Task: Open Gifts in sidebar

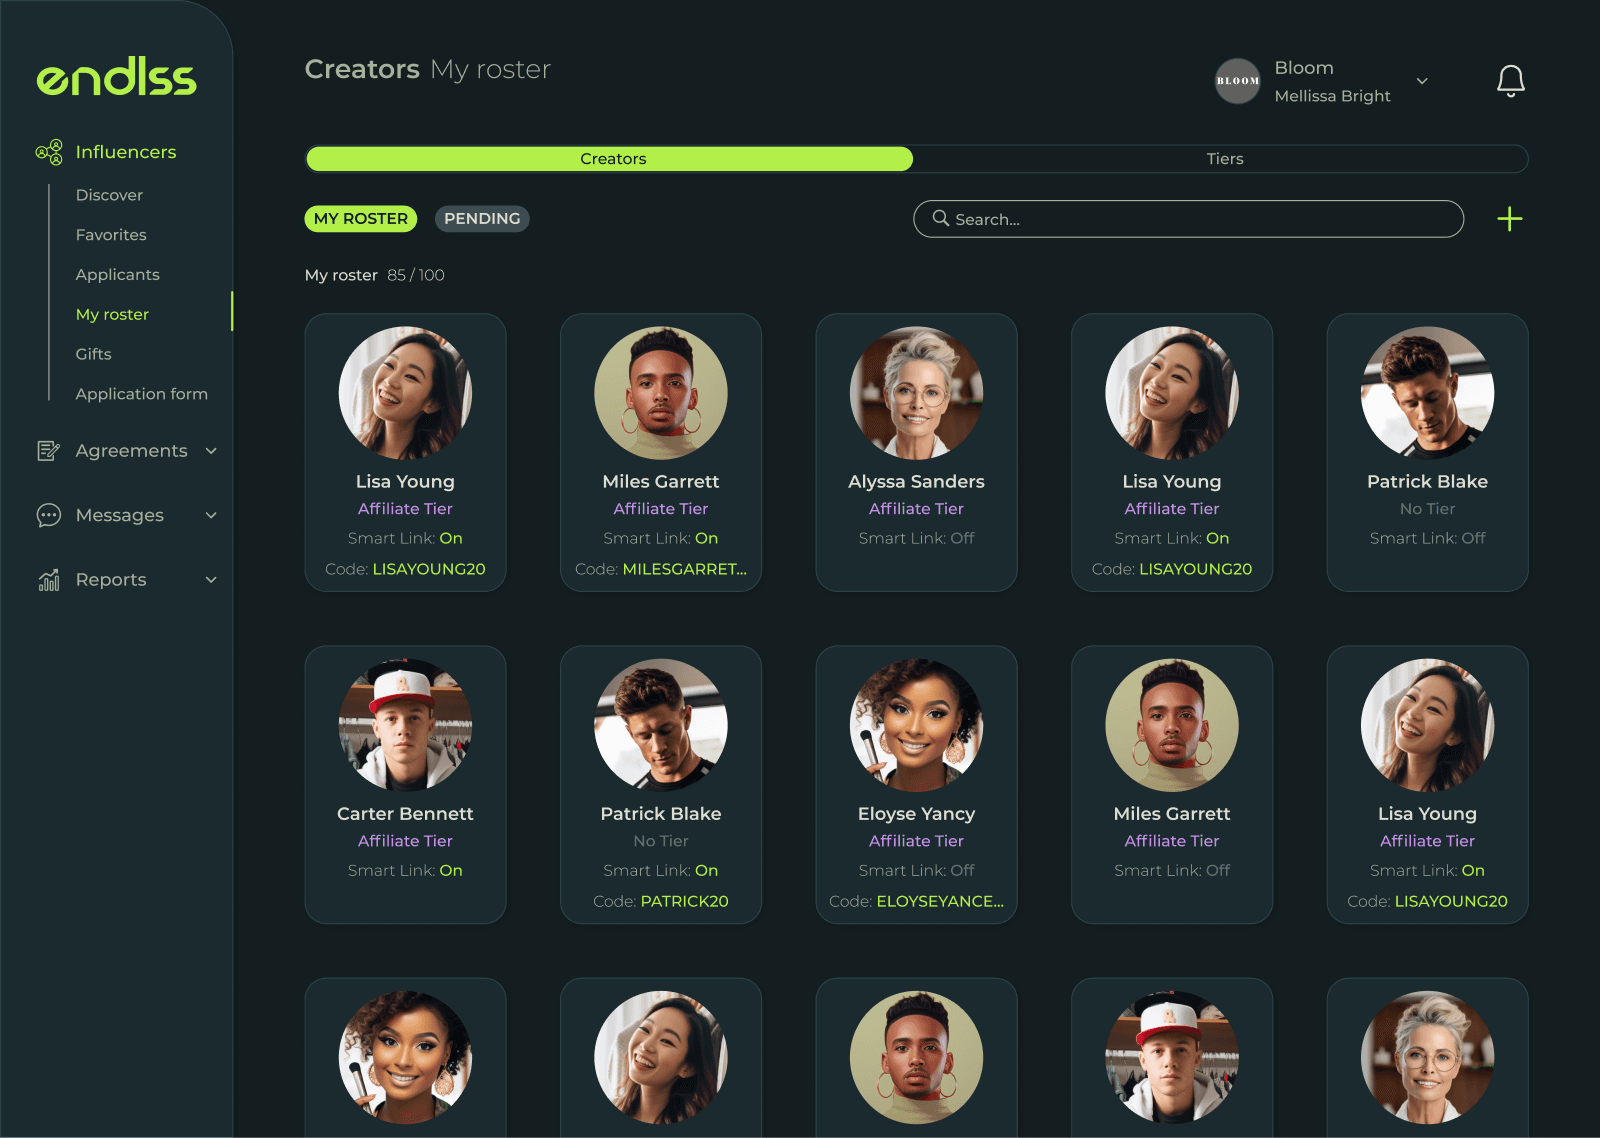Action: click(93, 354)
